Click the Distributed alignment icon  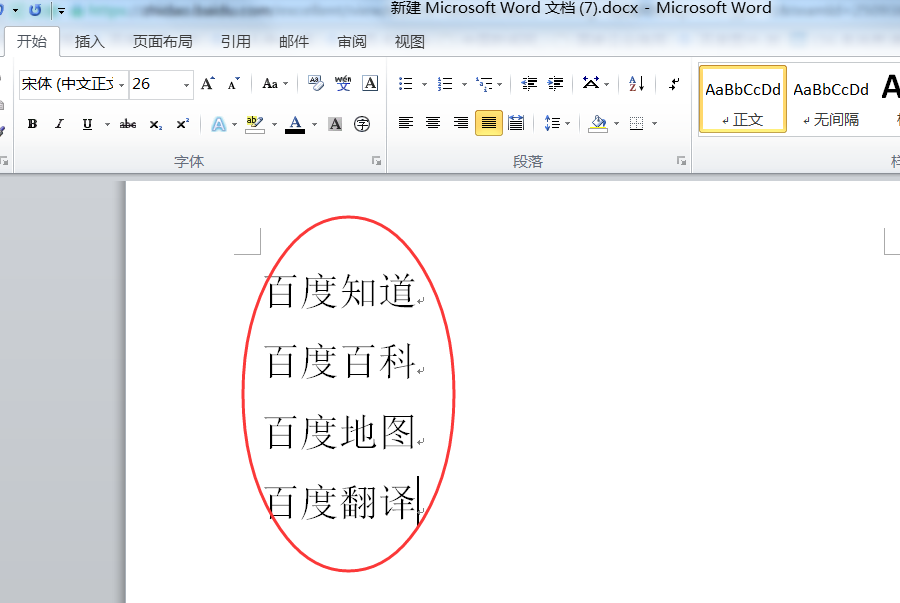coord(516,123)
